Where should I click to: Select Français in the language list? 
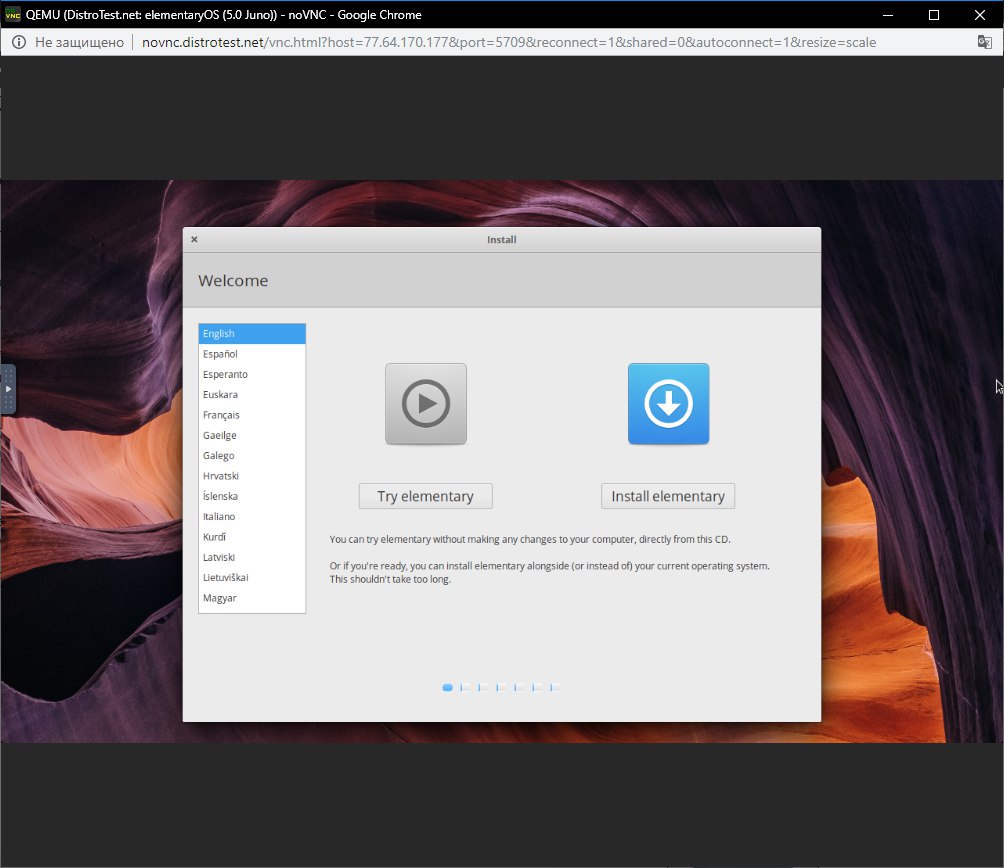(x=252, y=415)
